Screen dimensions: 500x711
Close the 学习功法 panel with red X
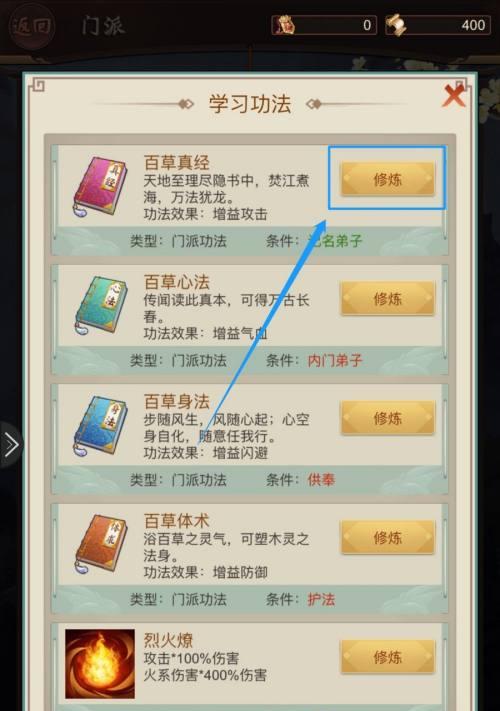[x=454, y=95]
